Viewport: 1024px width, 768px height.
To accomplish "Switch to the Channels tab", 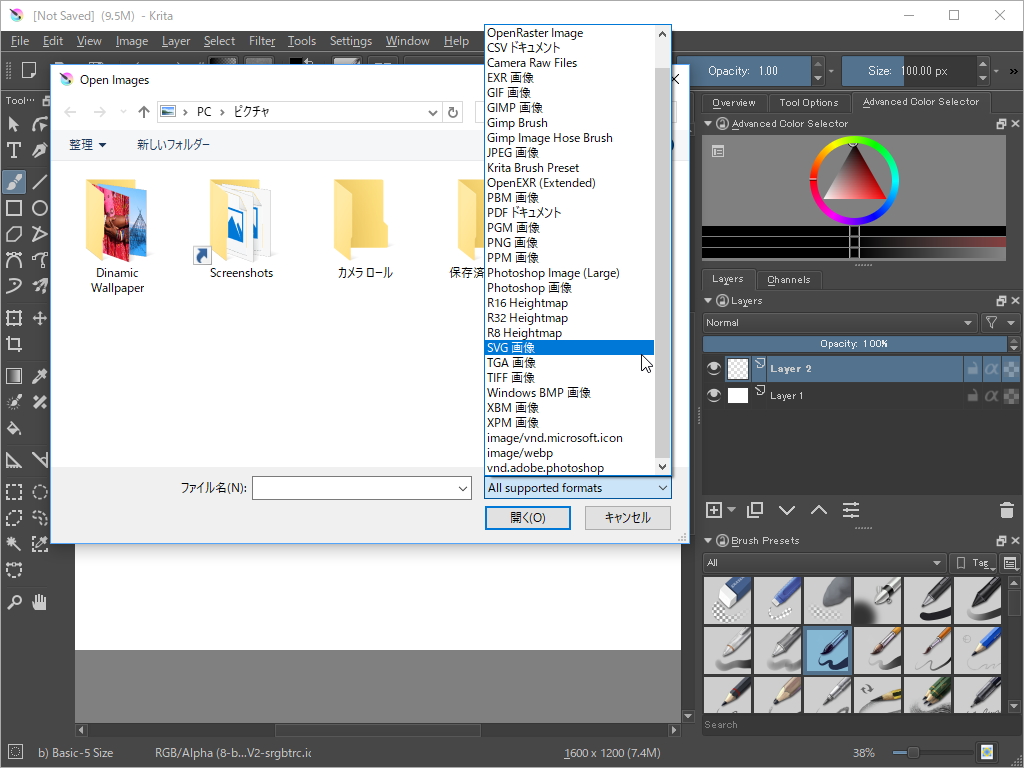I will (789, 280).
